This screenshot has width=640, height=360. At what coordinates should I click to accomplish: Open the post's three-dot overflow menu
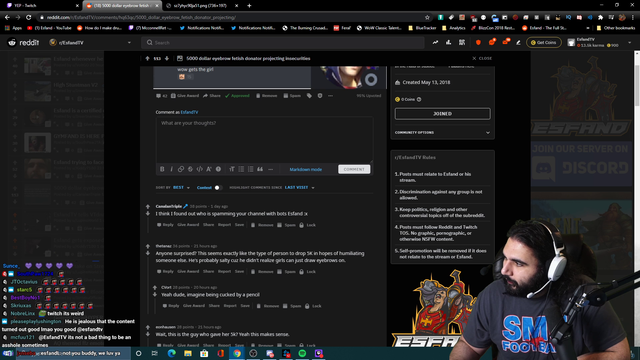point(330,96)
